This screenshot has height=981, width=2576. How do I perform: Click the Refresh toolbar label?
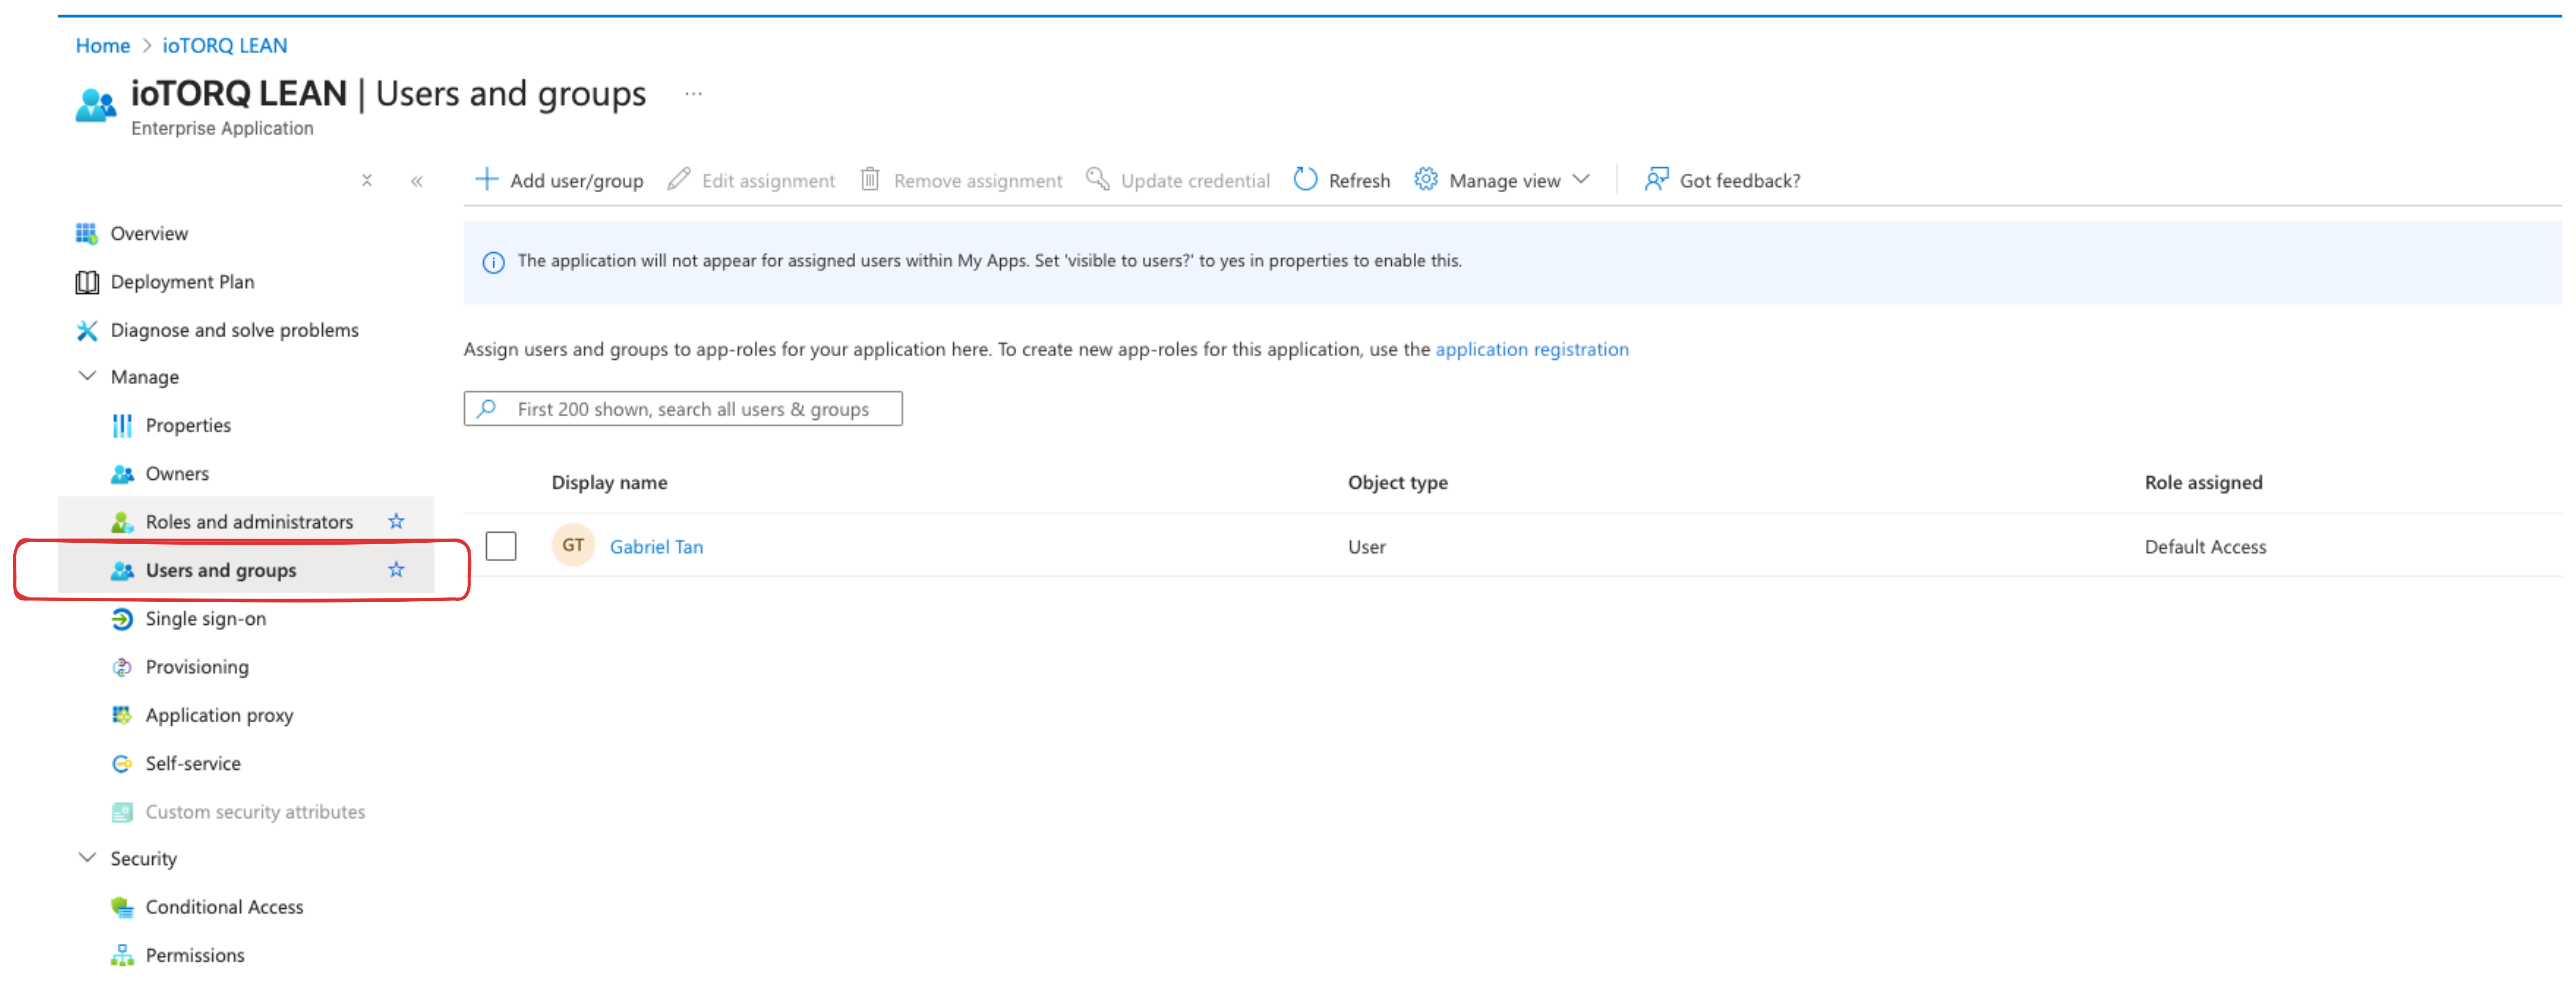1359,181
